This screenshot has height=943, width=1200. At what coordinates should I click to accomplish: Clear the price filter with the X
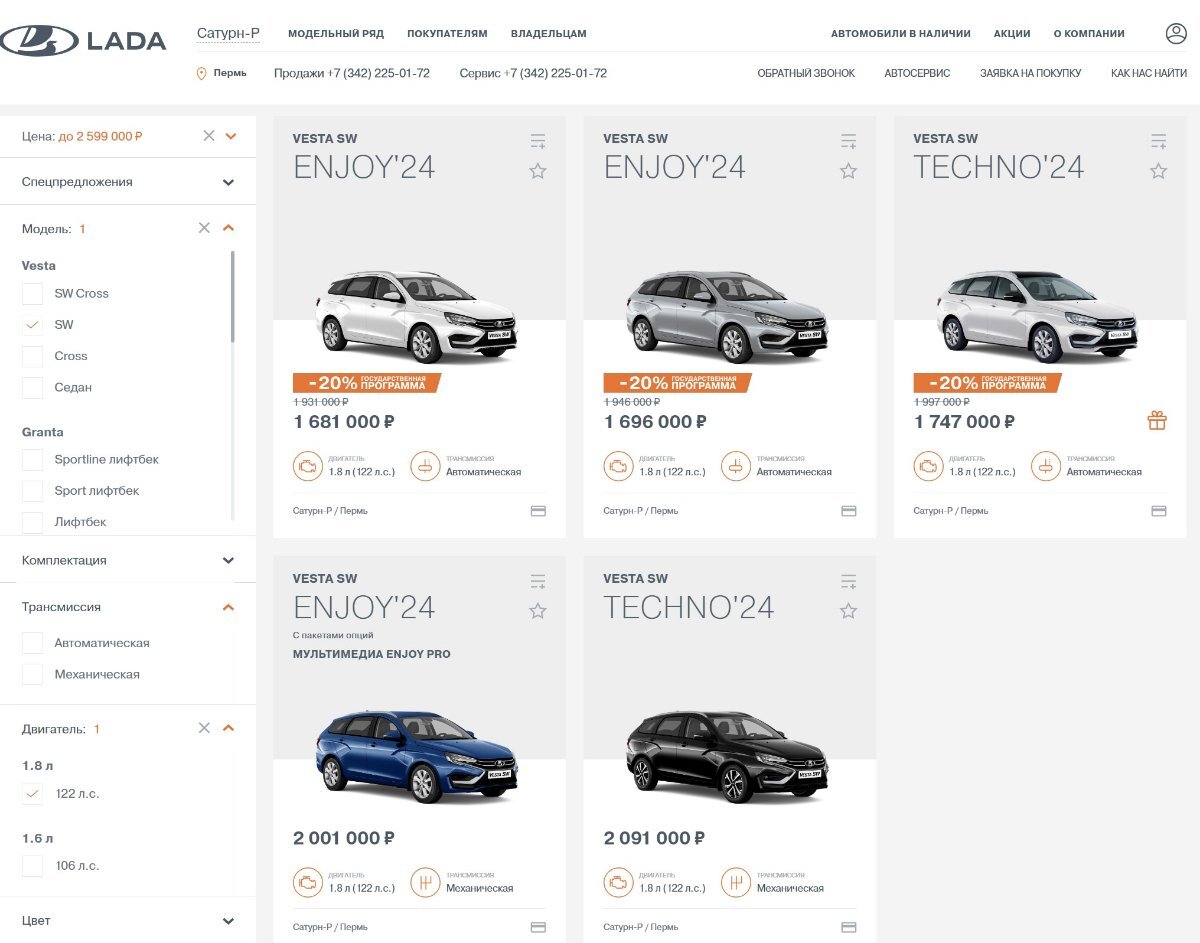(x=209, y=136)
